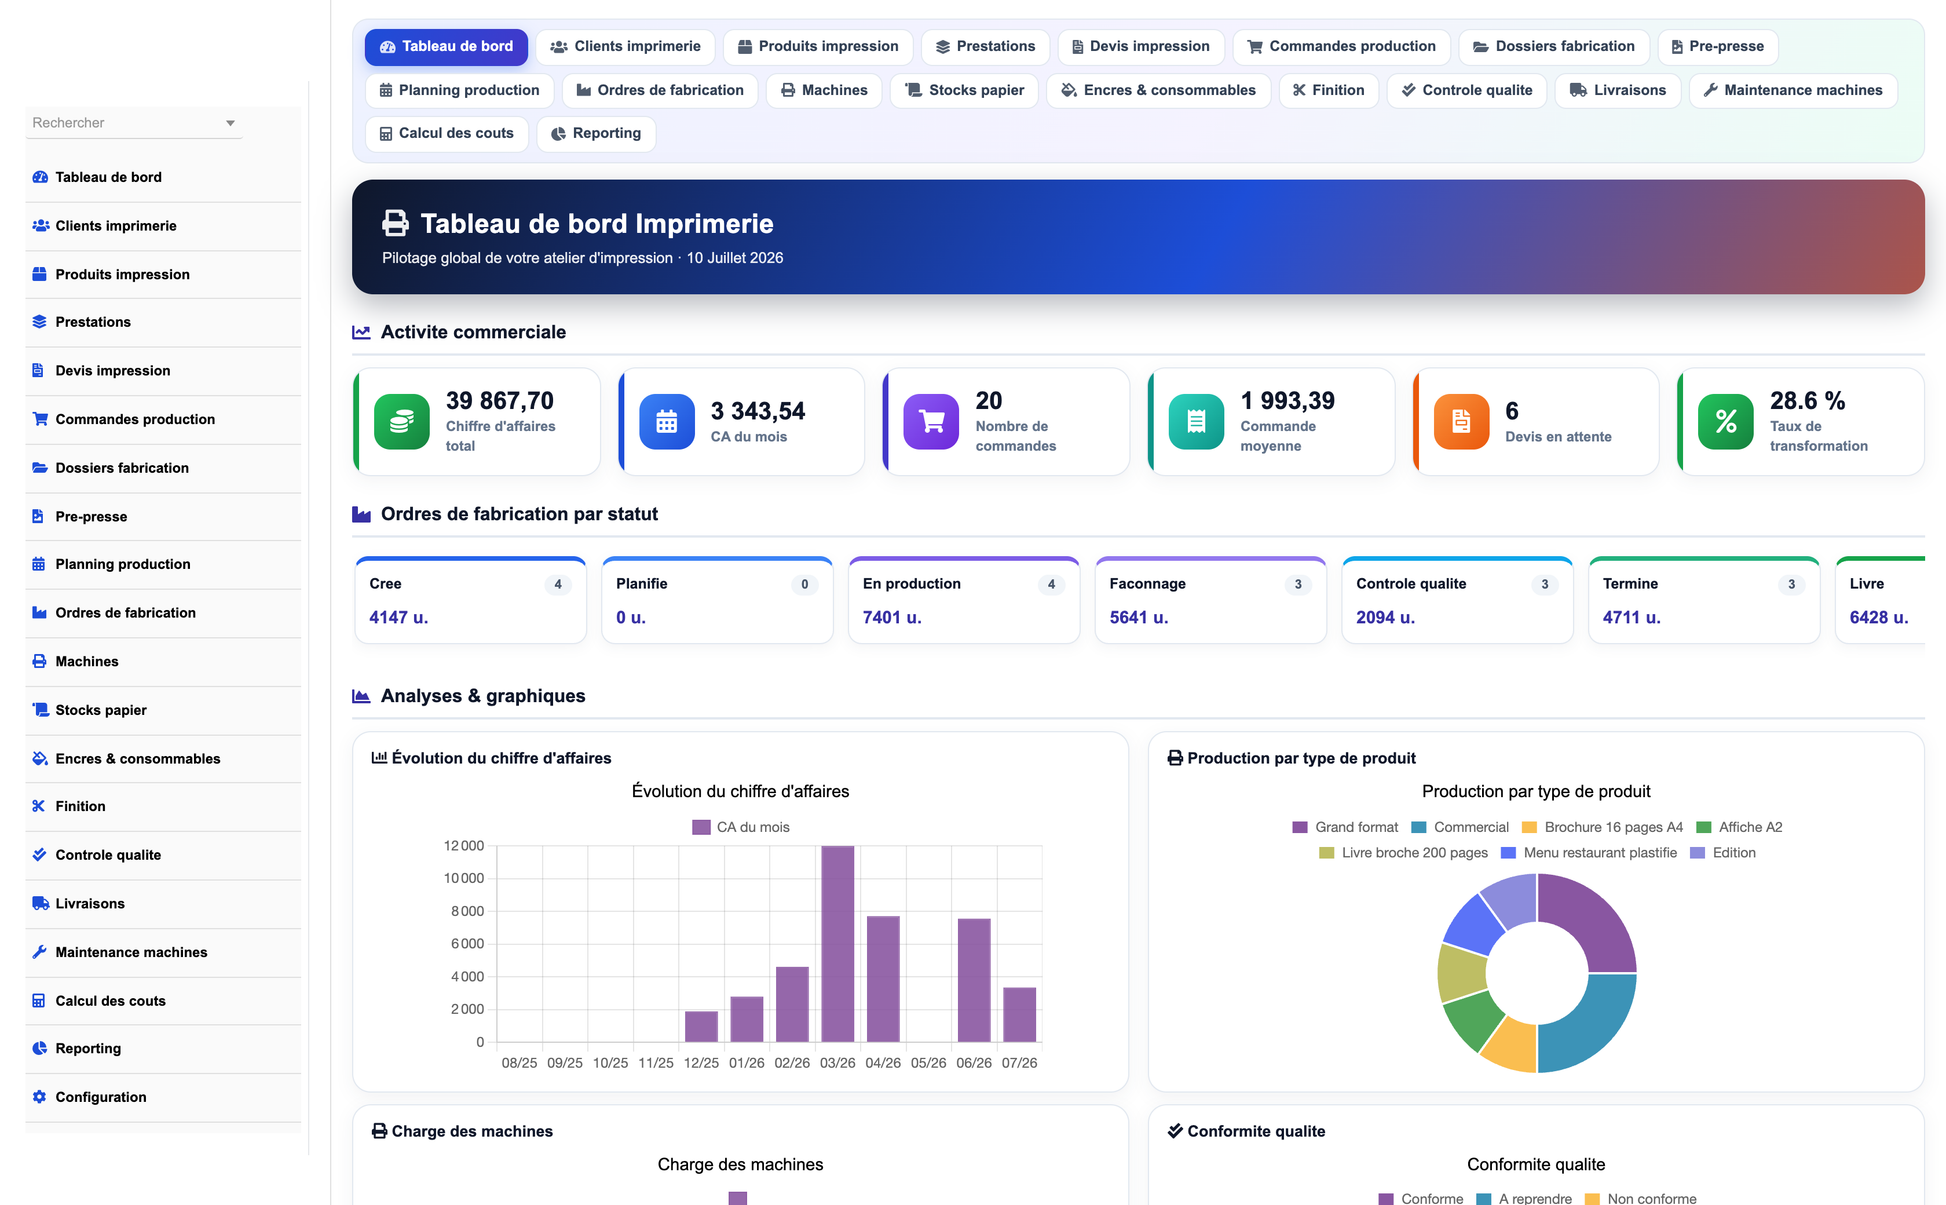
Task: Click the Calcul des couts sidebar calculator icon
Action: (x=38, y=1001)
